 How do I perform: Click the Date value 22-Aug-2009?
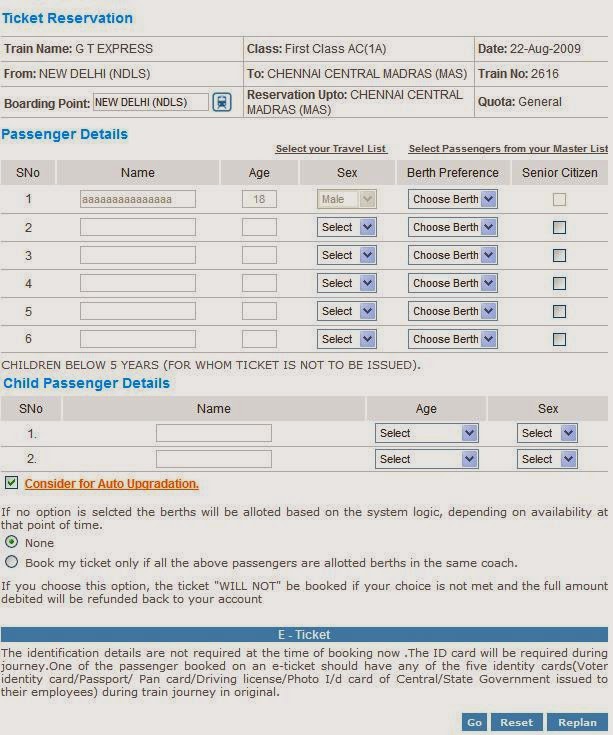click(545, 49)
